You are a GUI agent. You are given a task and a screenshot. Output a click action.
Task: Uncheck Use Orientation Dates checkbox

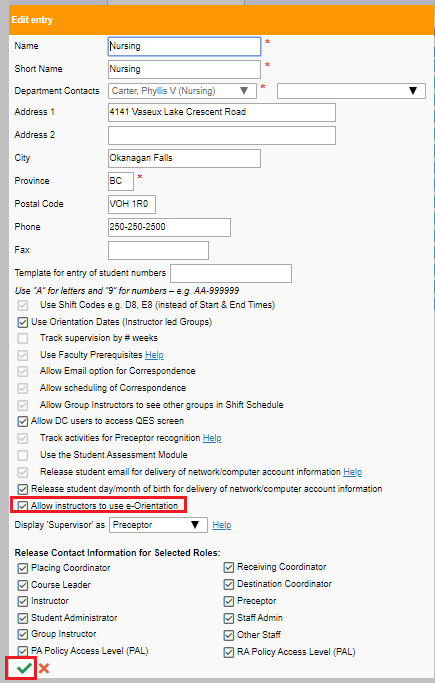tap(23, 322)
